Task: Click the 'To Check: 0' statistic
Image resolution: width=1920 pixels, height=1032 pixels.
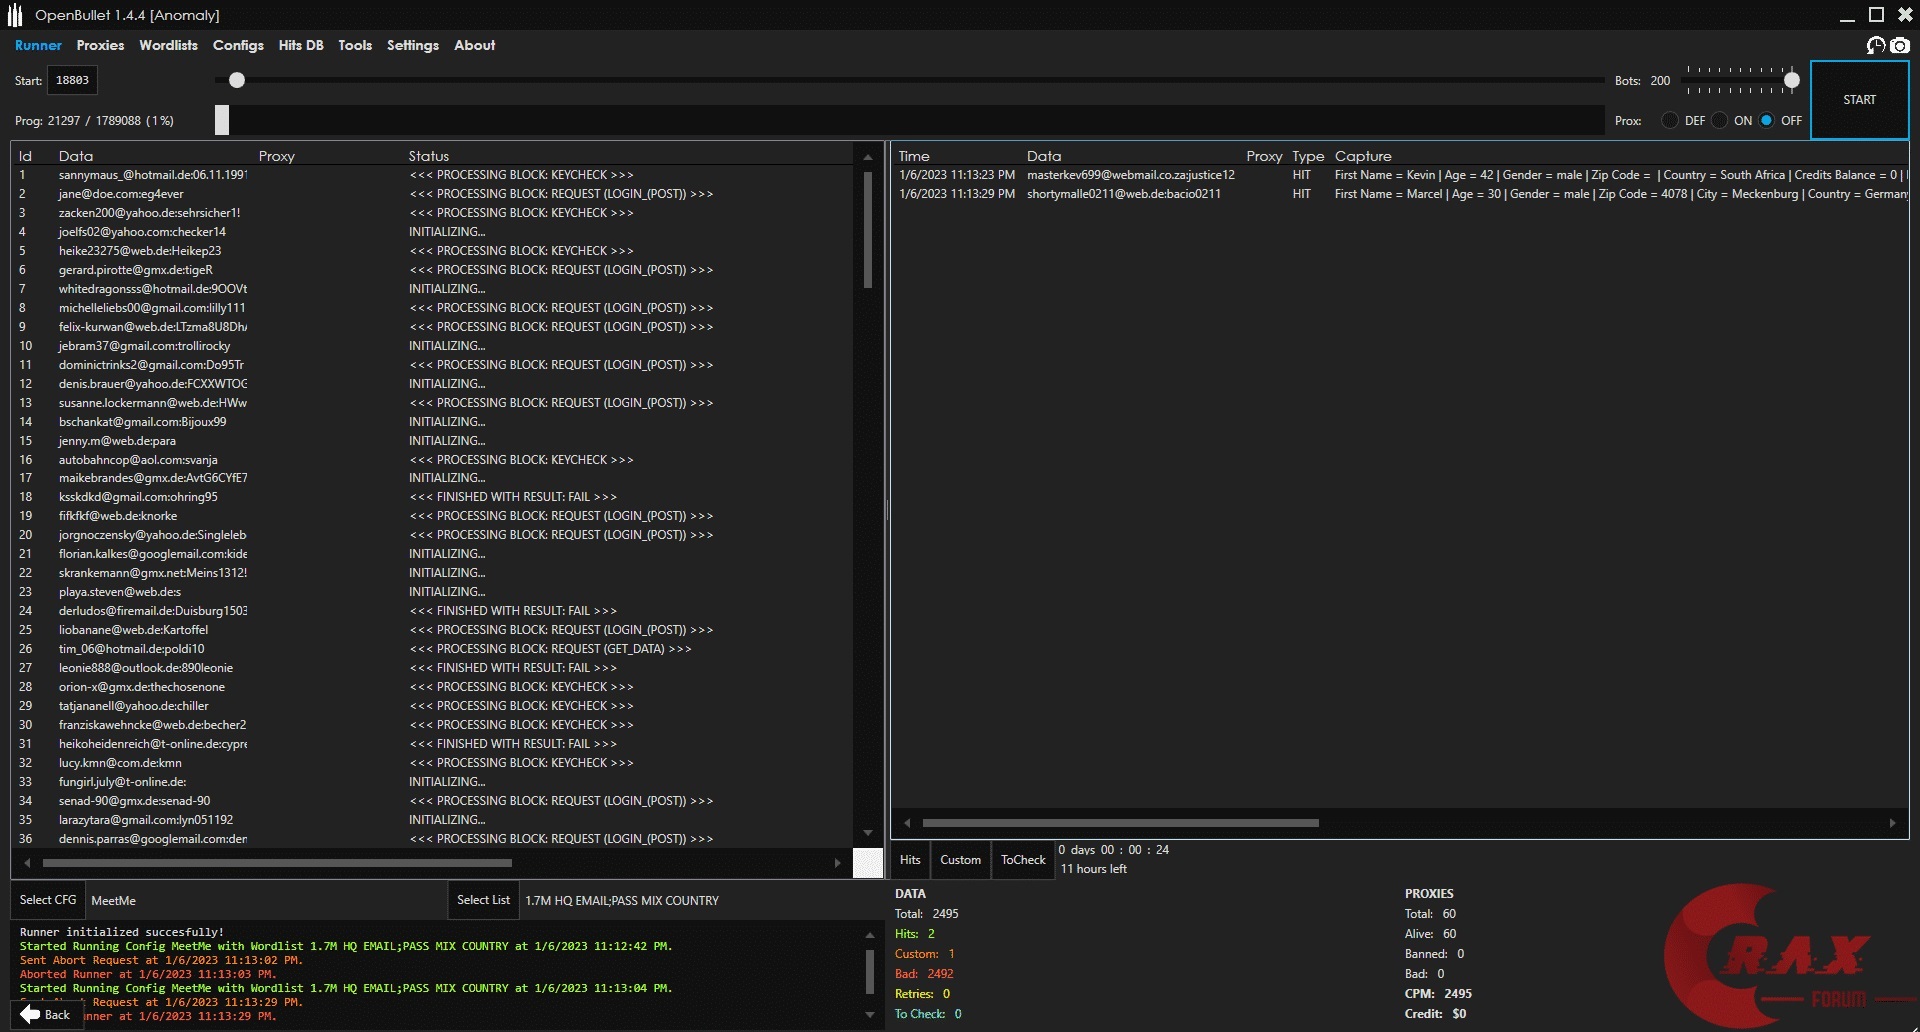Action: [928, 1014]
